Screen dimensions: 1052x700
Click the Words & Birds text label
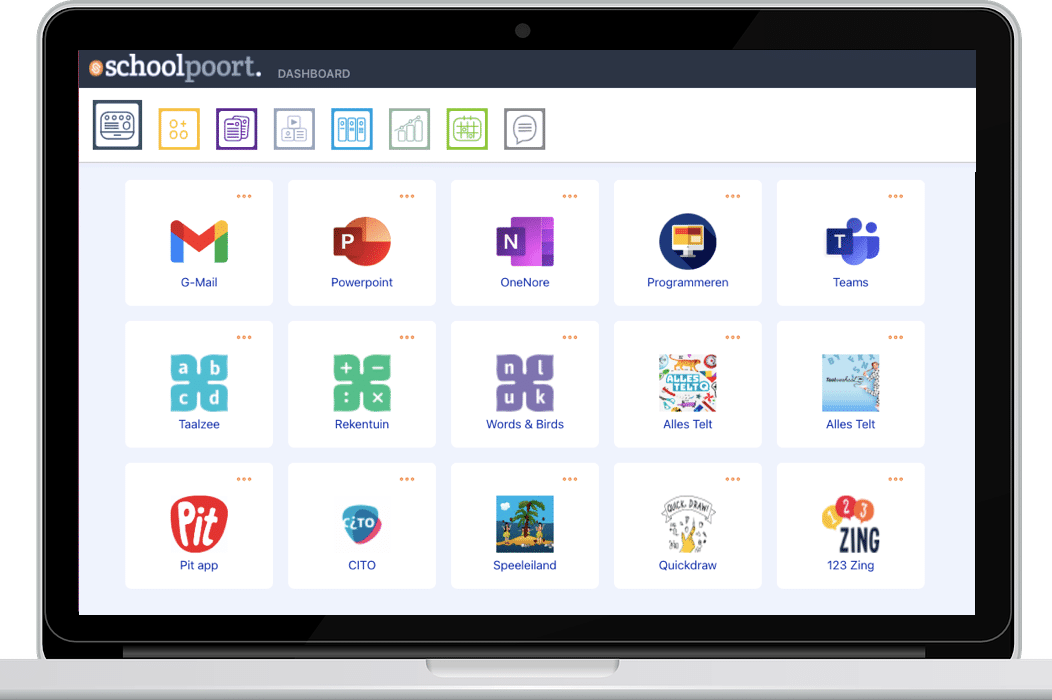[x=525, y=424]
